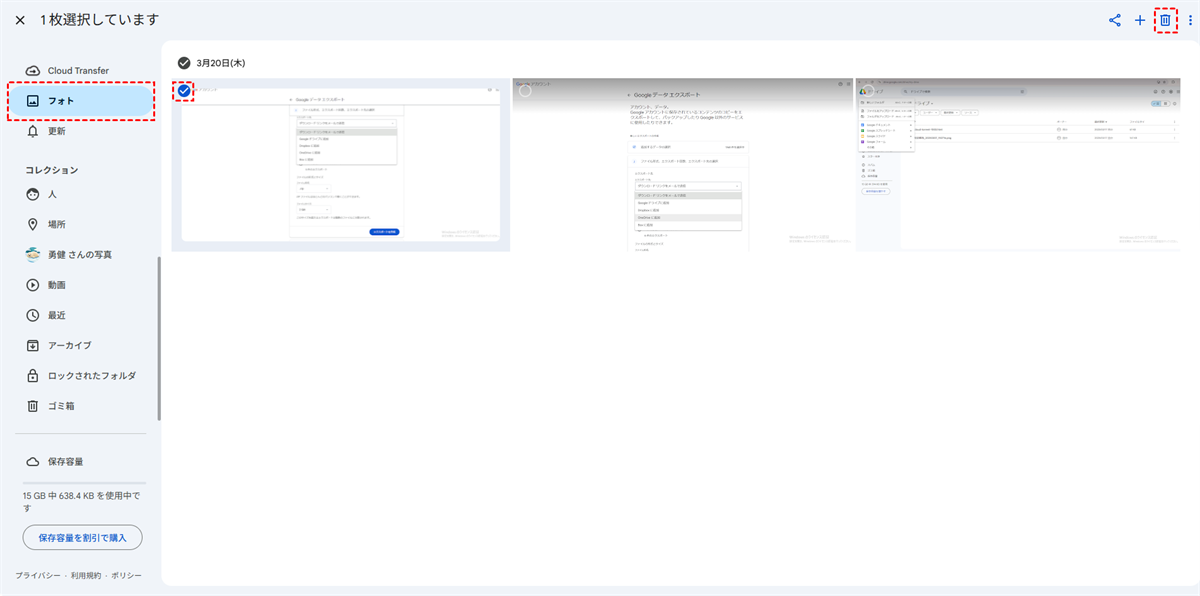Click the share icon in top bar
1200x596 pixels.
[x=1115, y=20]
